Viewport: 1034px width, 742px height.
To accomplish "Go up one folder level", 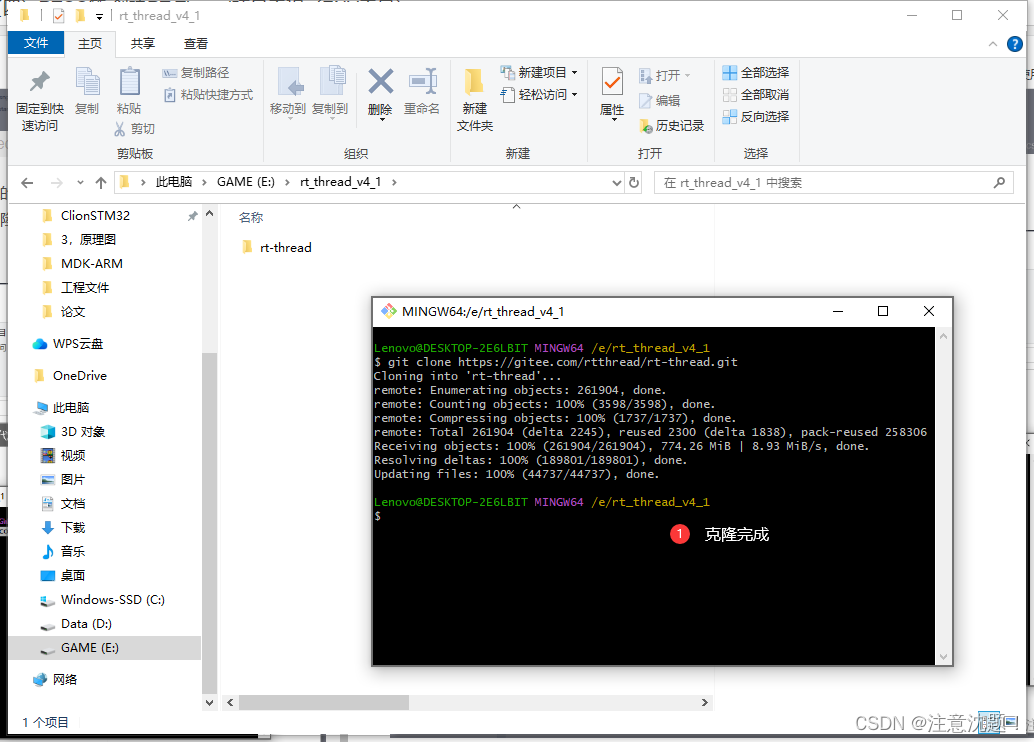I will [100, 183].
